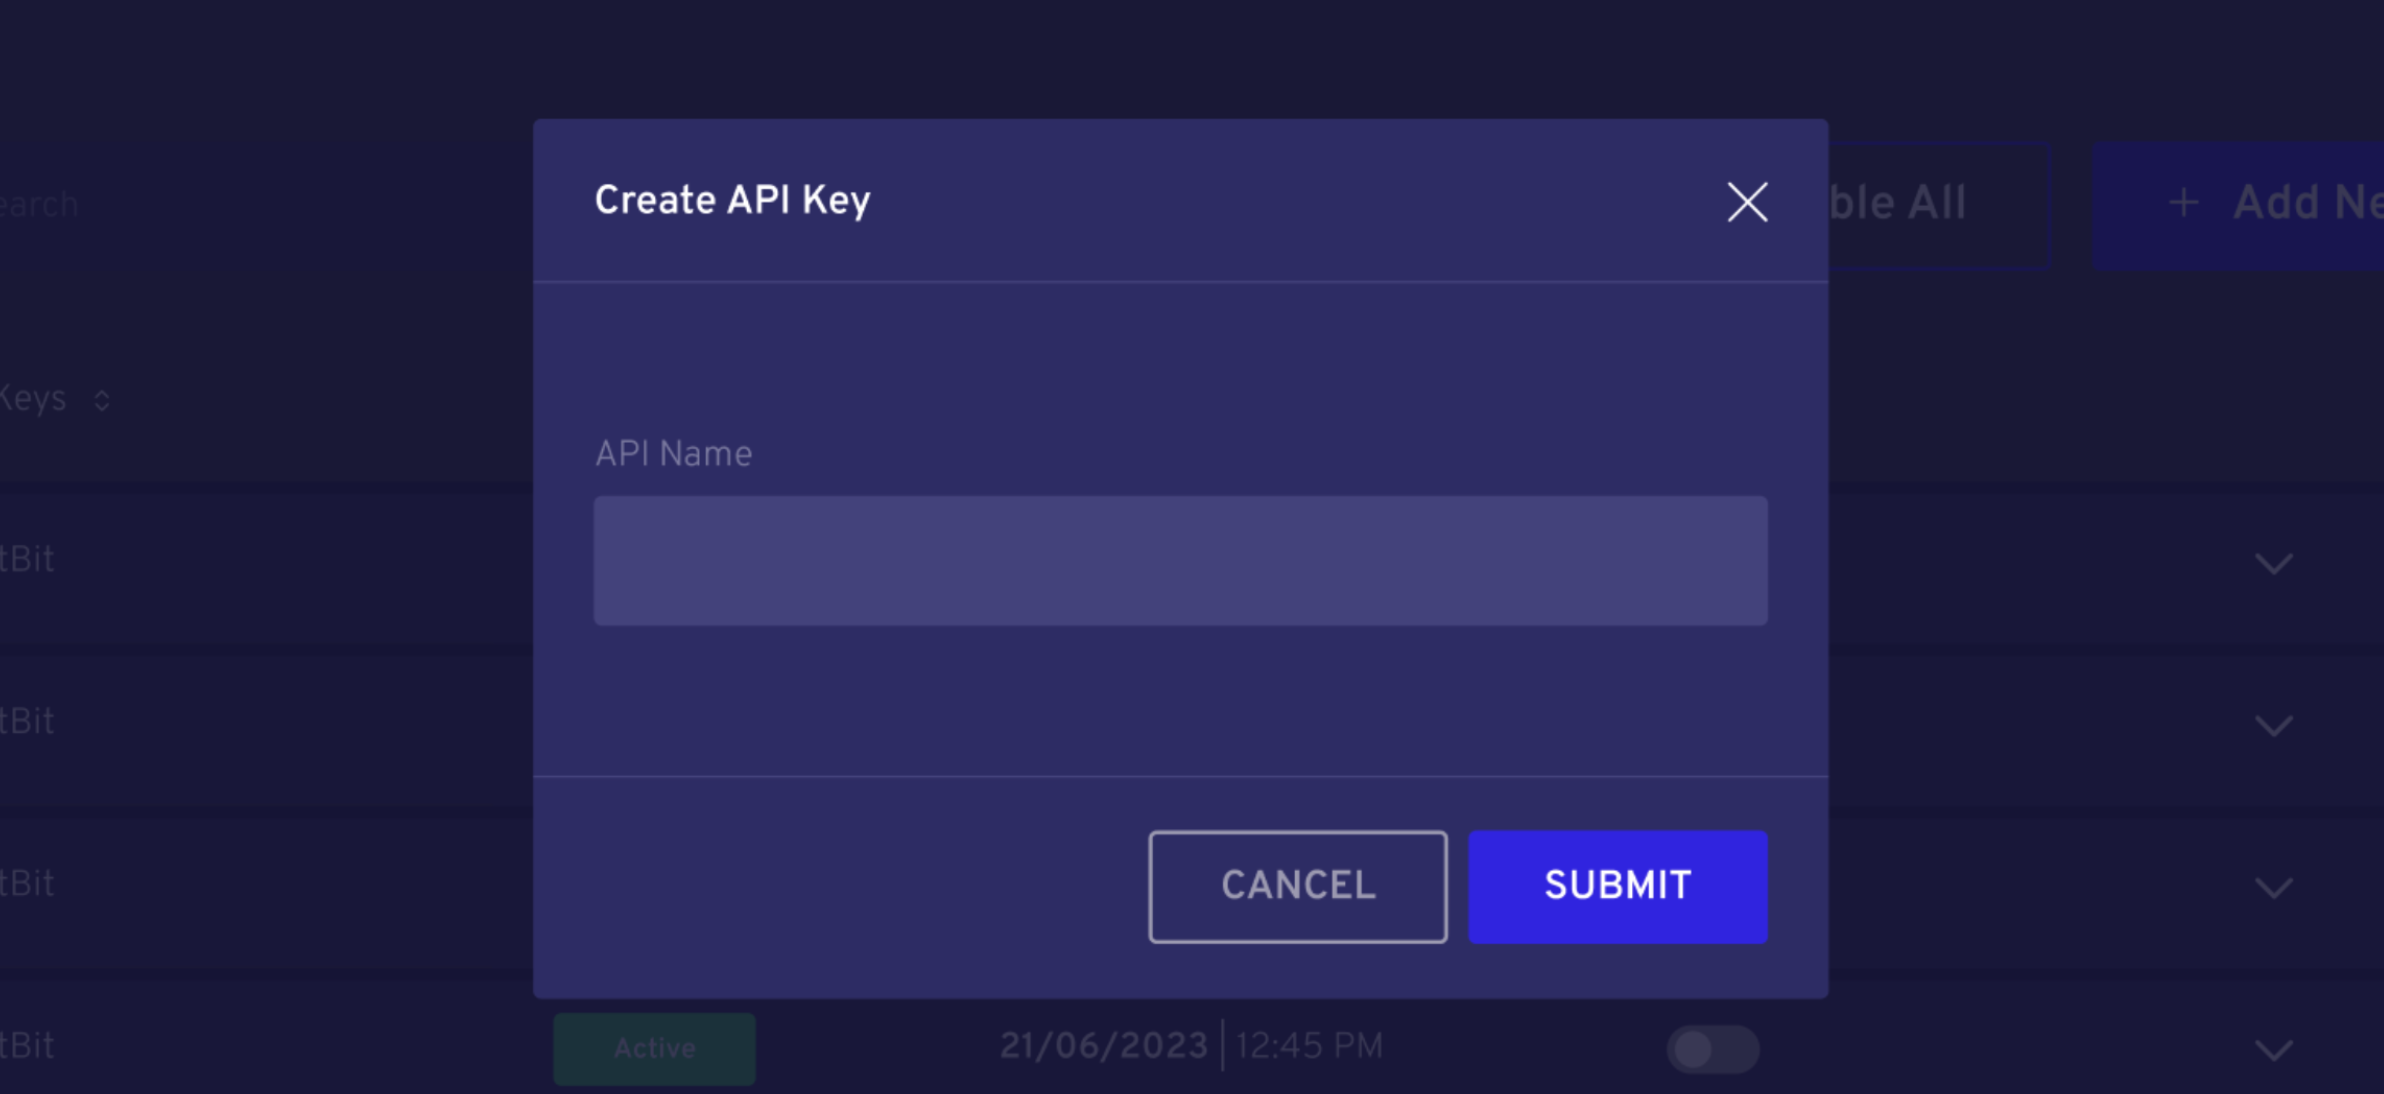Click the CANCEL button

1297,886
